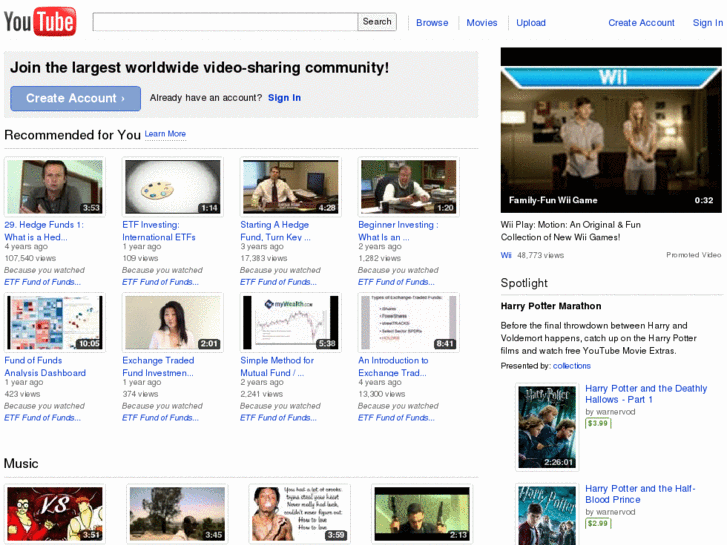Open the Hedge Funds 1 video thumbnail
The height and width of the screenshot is (545, 727).
tap(54, 187)
